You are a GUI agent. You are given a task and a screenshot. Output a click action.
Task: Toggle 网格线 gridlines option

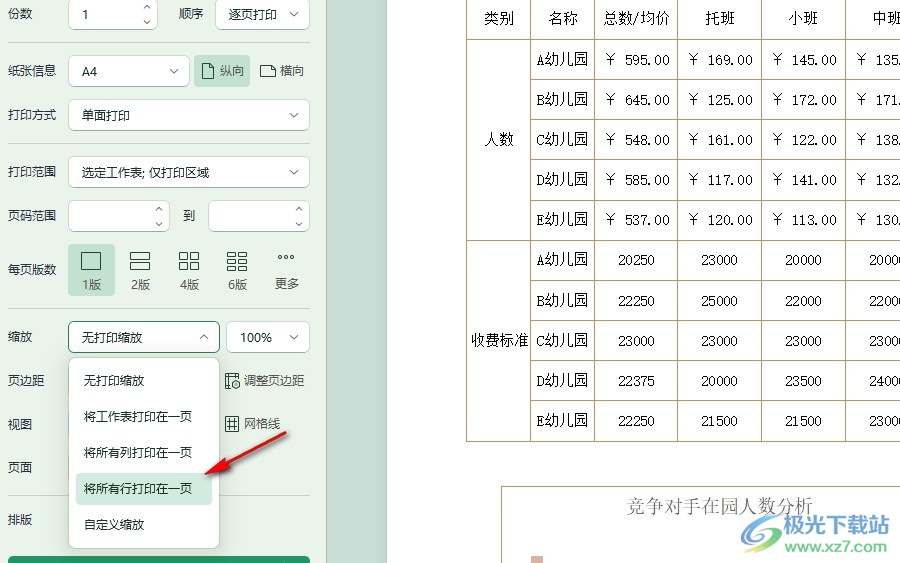coord(253,424)
